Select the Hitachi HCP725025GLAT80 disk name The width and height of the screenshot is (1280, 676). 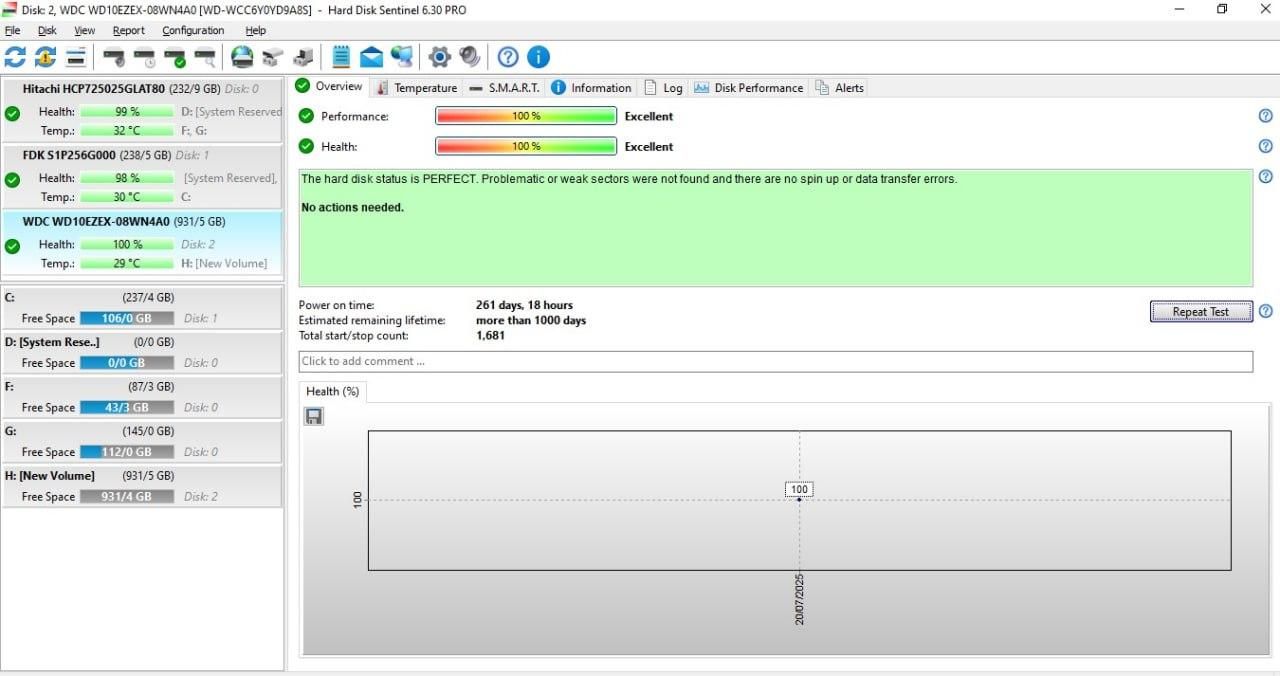94,89
